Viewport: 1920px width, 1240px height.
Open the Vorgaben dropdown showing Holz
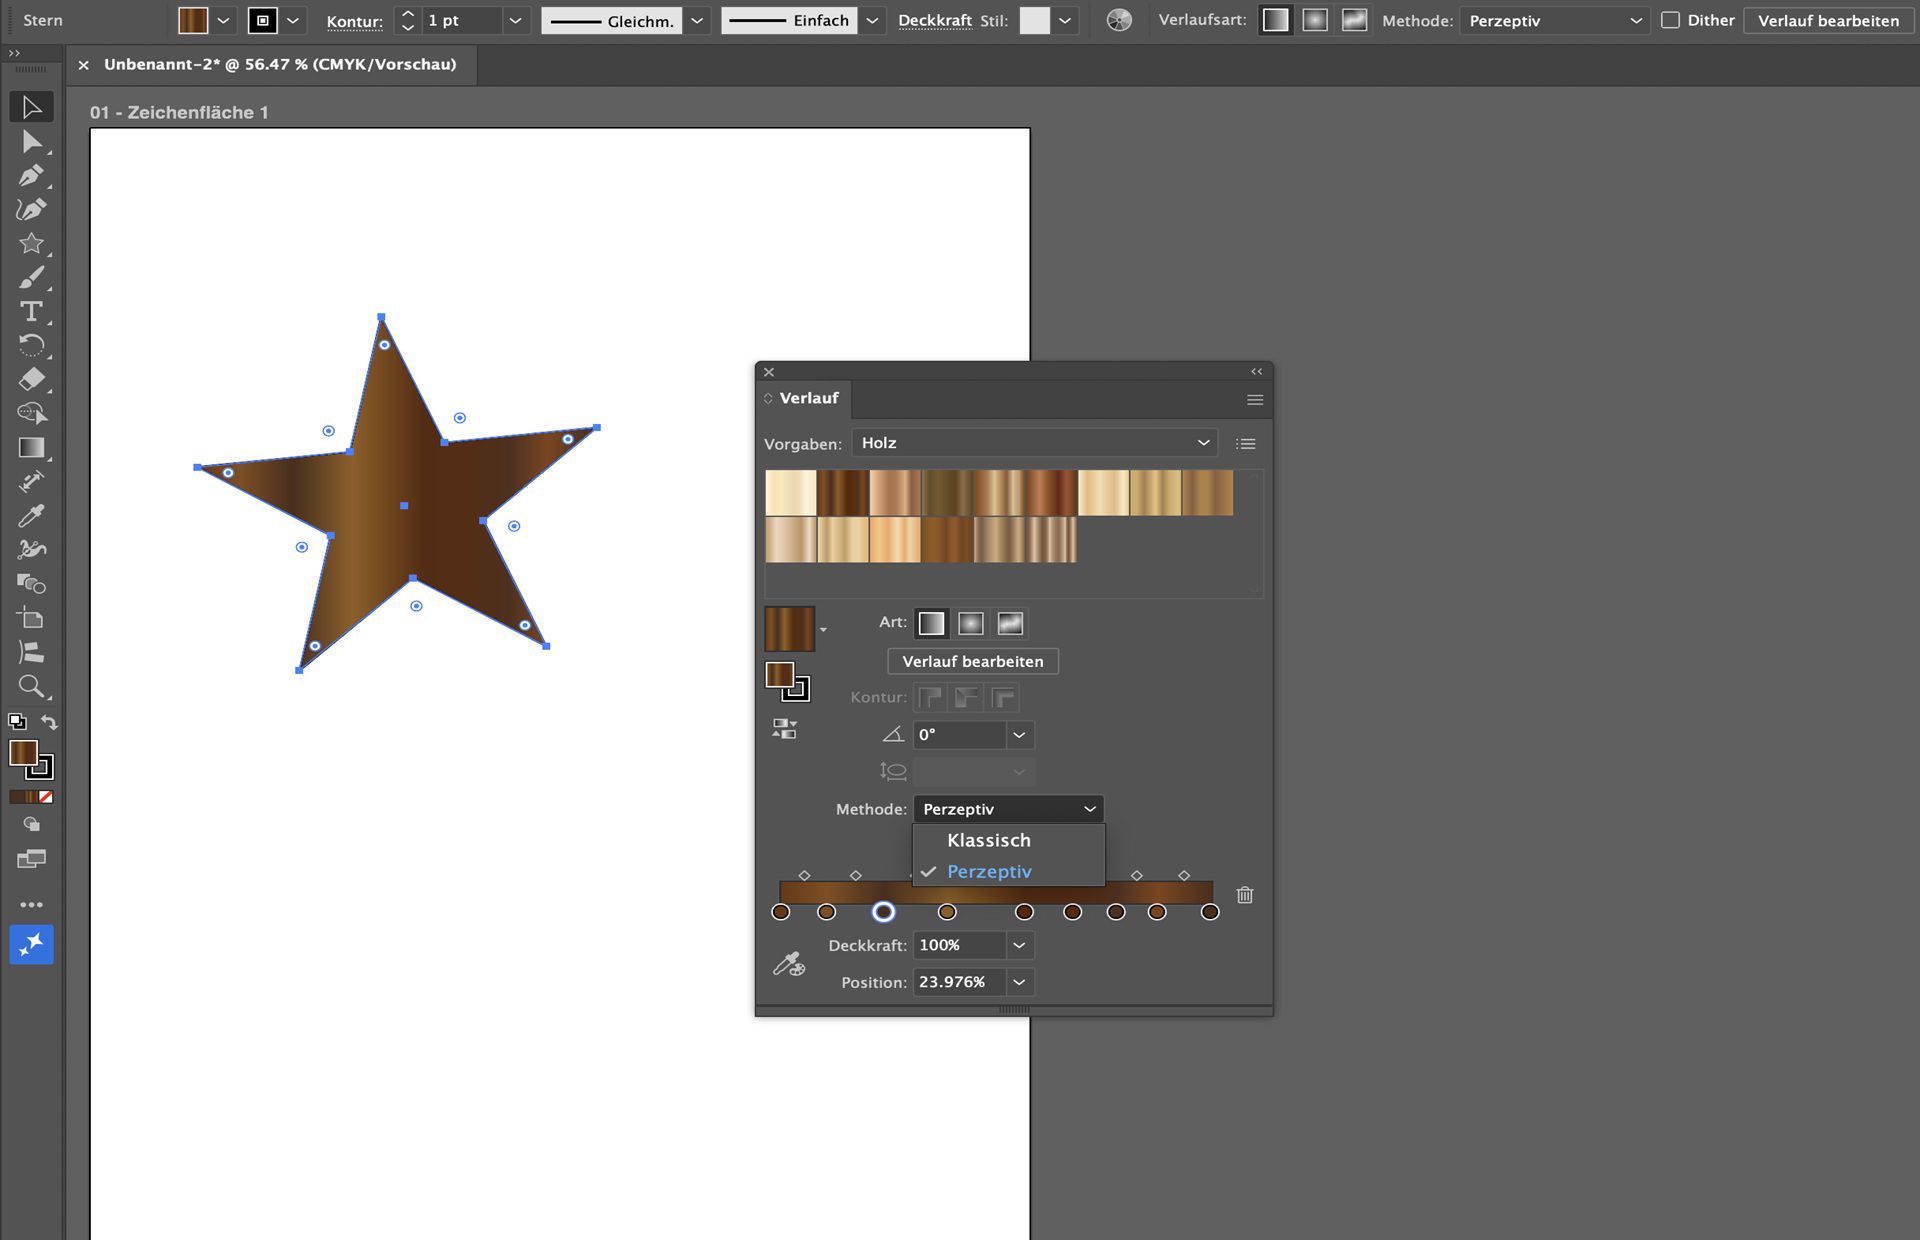coord(1035,443)
